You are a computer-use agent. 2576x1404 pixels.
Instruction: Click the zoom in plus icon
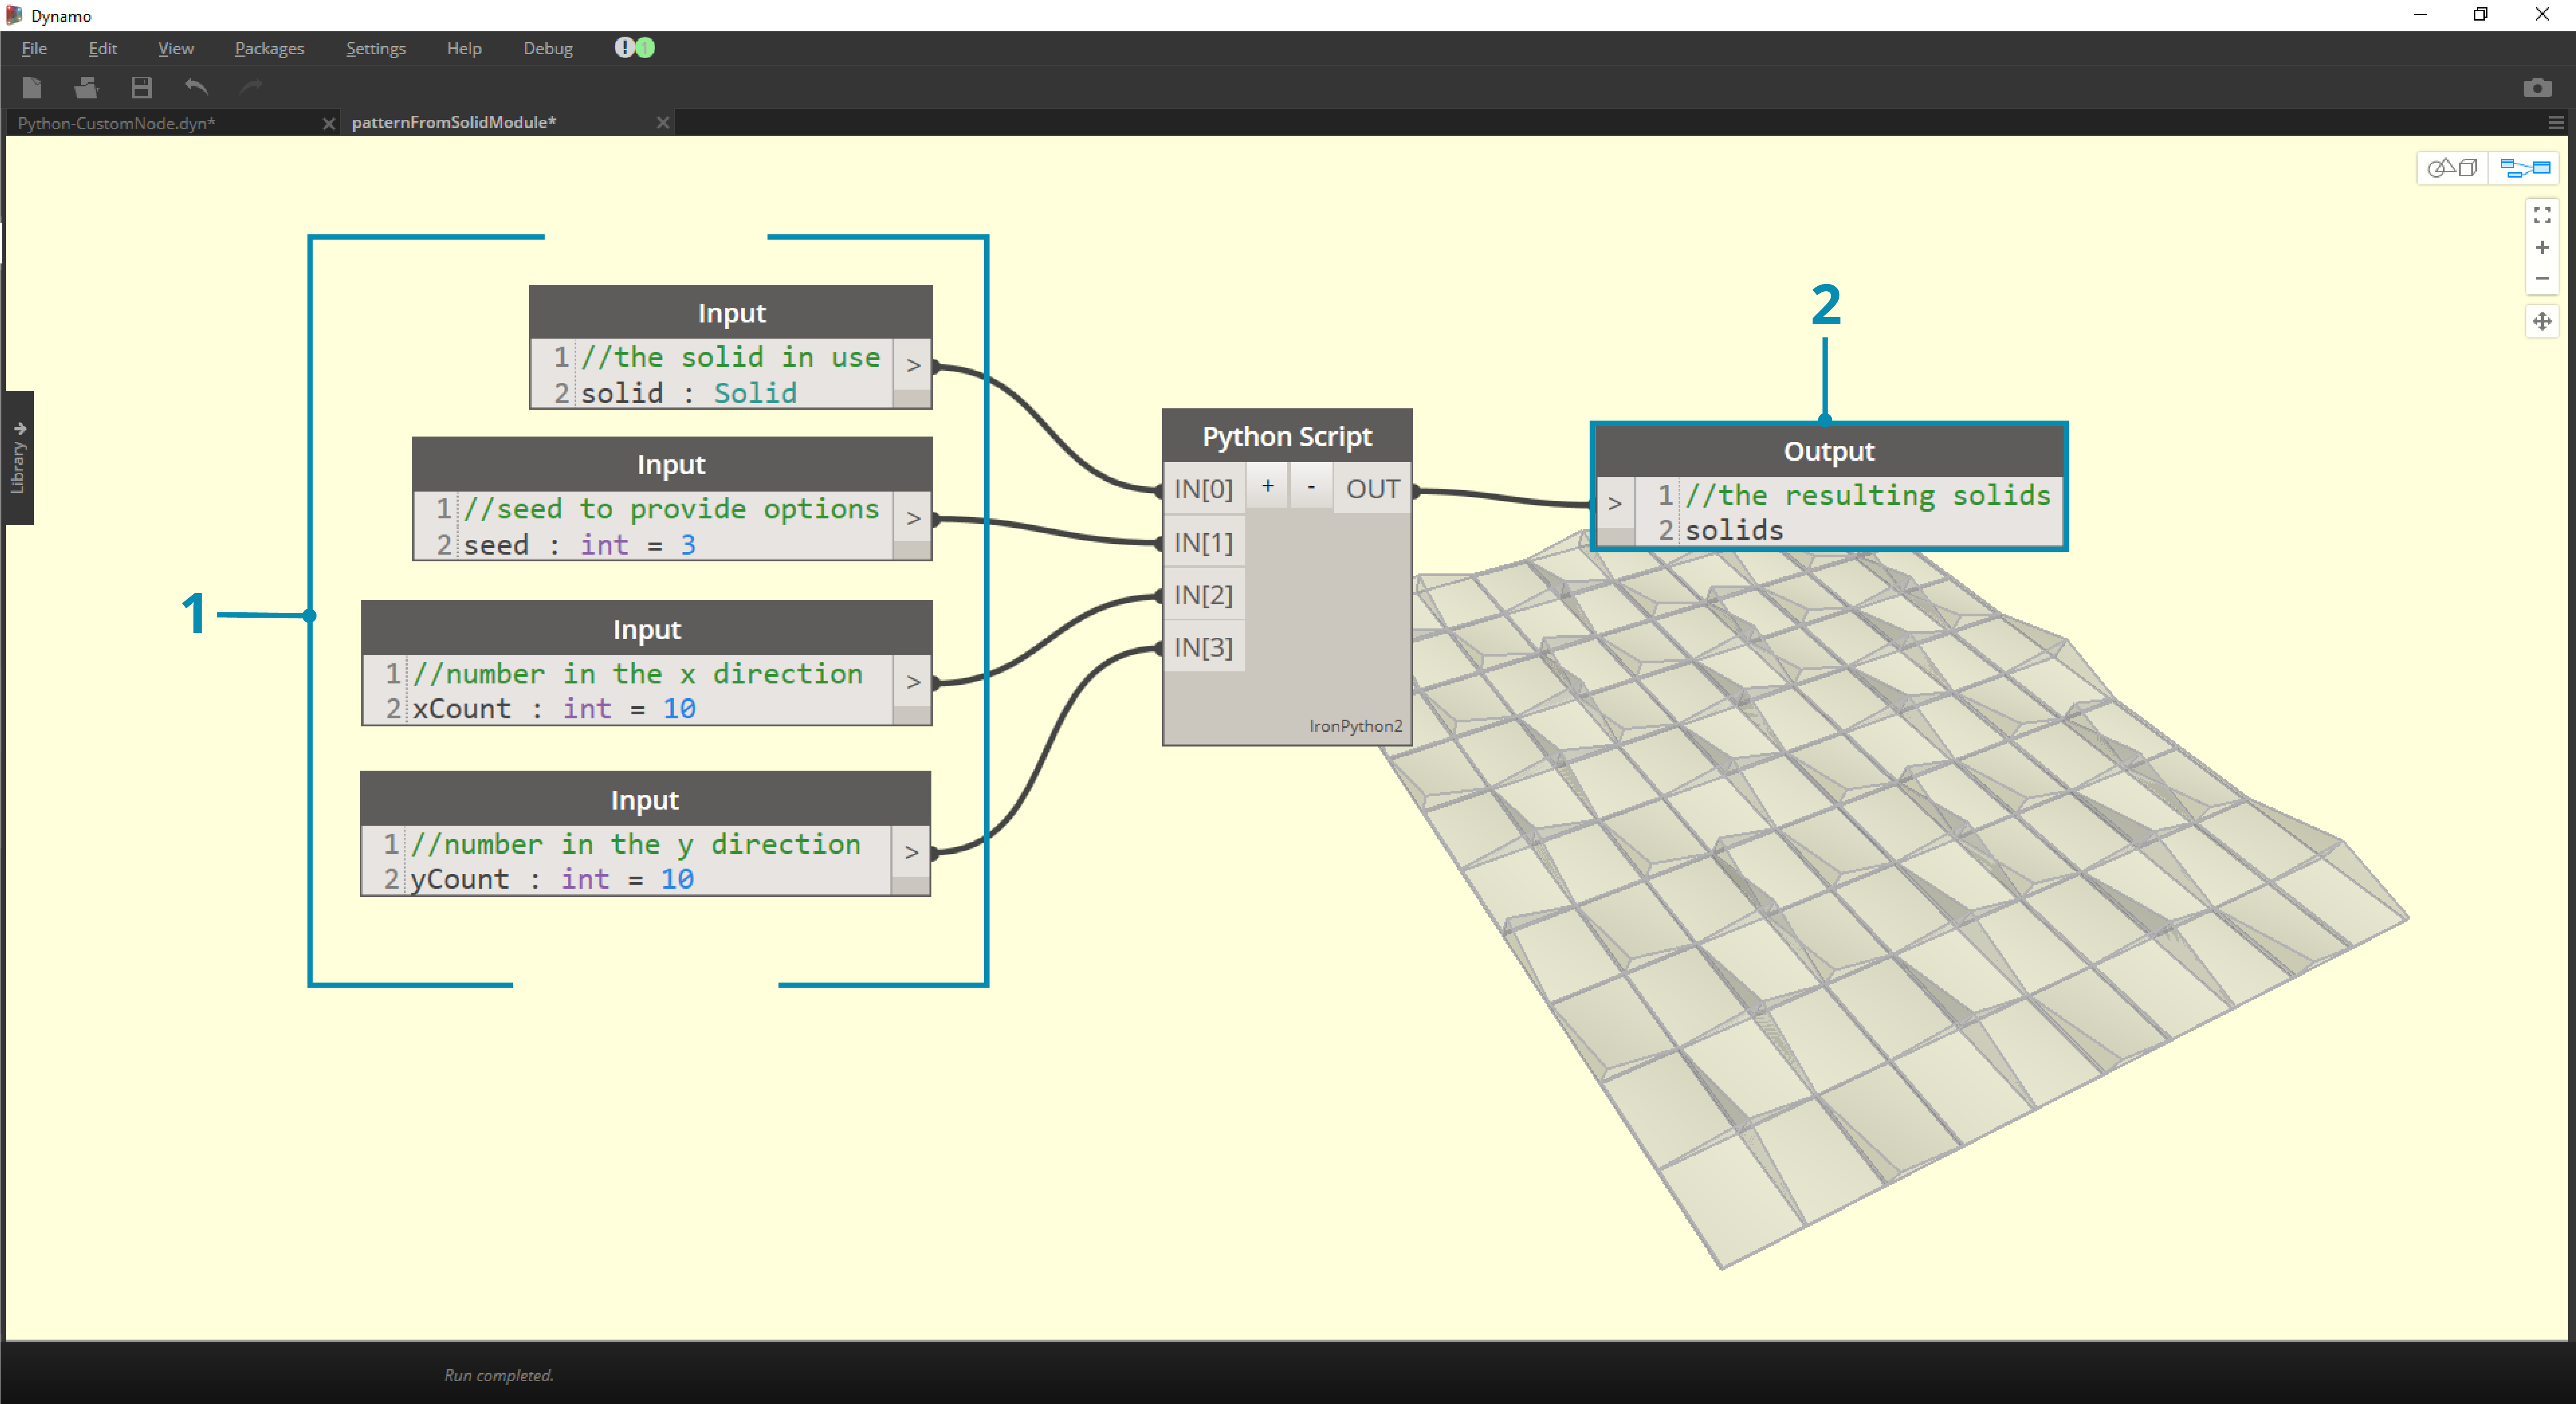point(2542,247)
